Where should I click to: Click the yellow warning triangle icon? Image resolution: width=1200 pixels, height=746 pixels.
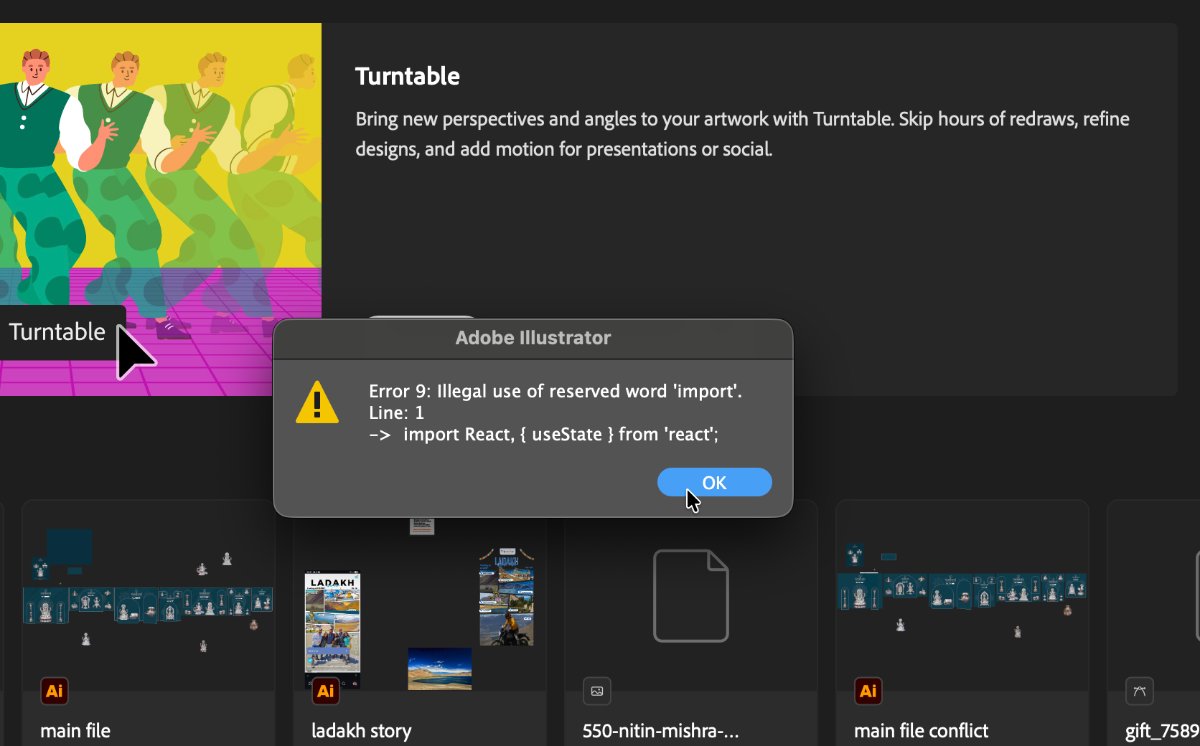(x=317, y=402)
